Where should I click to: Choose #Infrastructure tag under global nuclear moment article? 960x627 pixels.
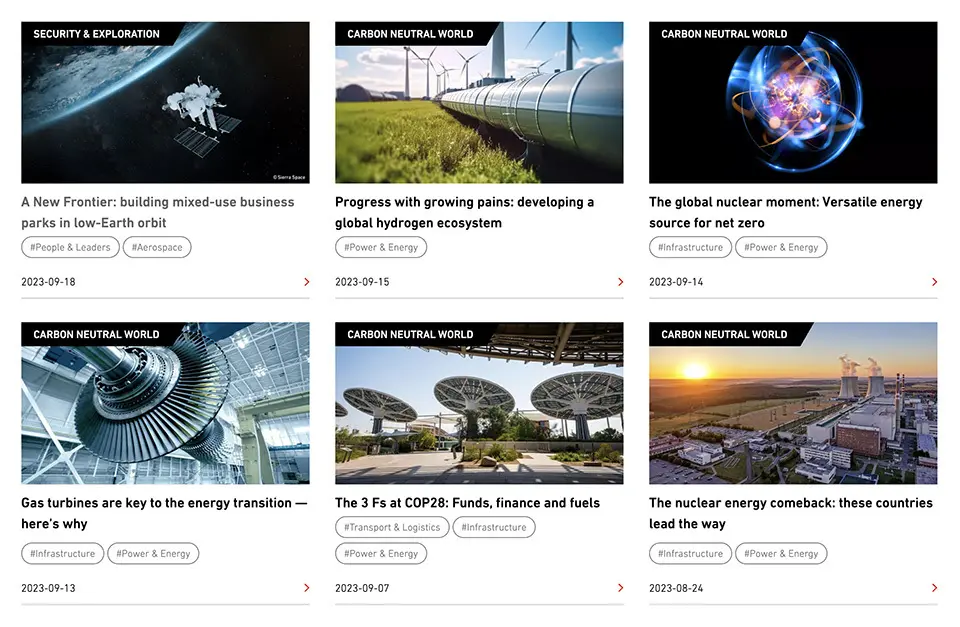click(x=690, y=247)
